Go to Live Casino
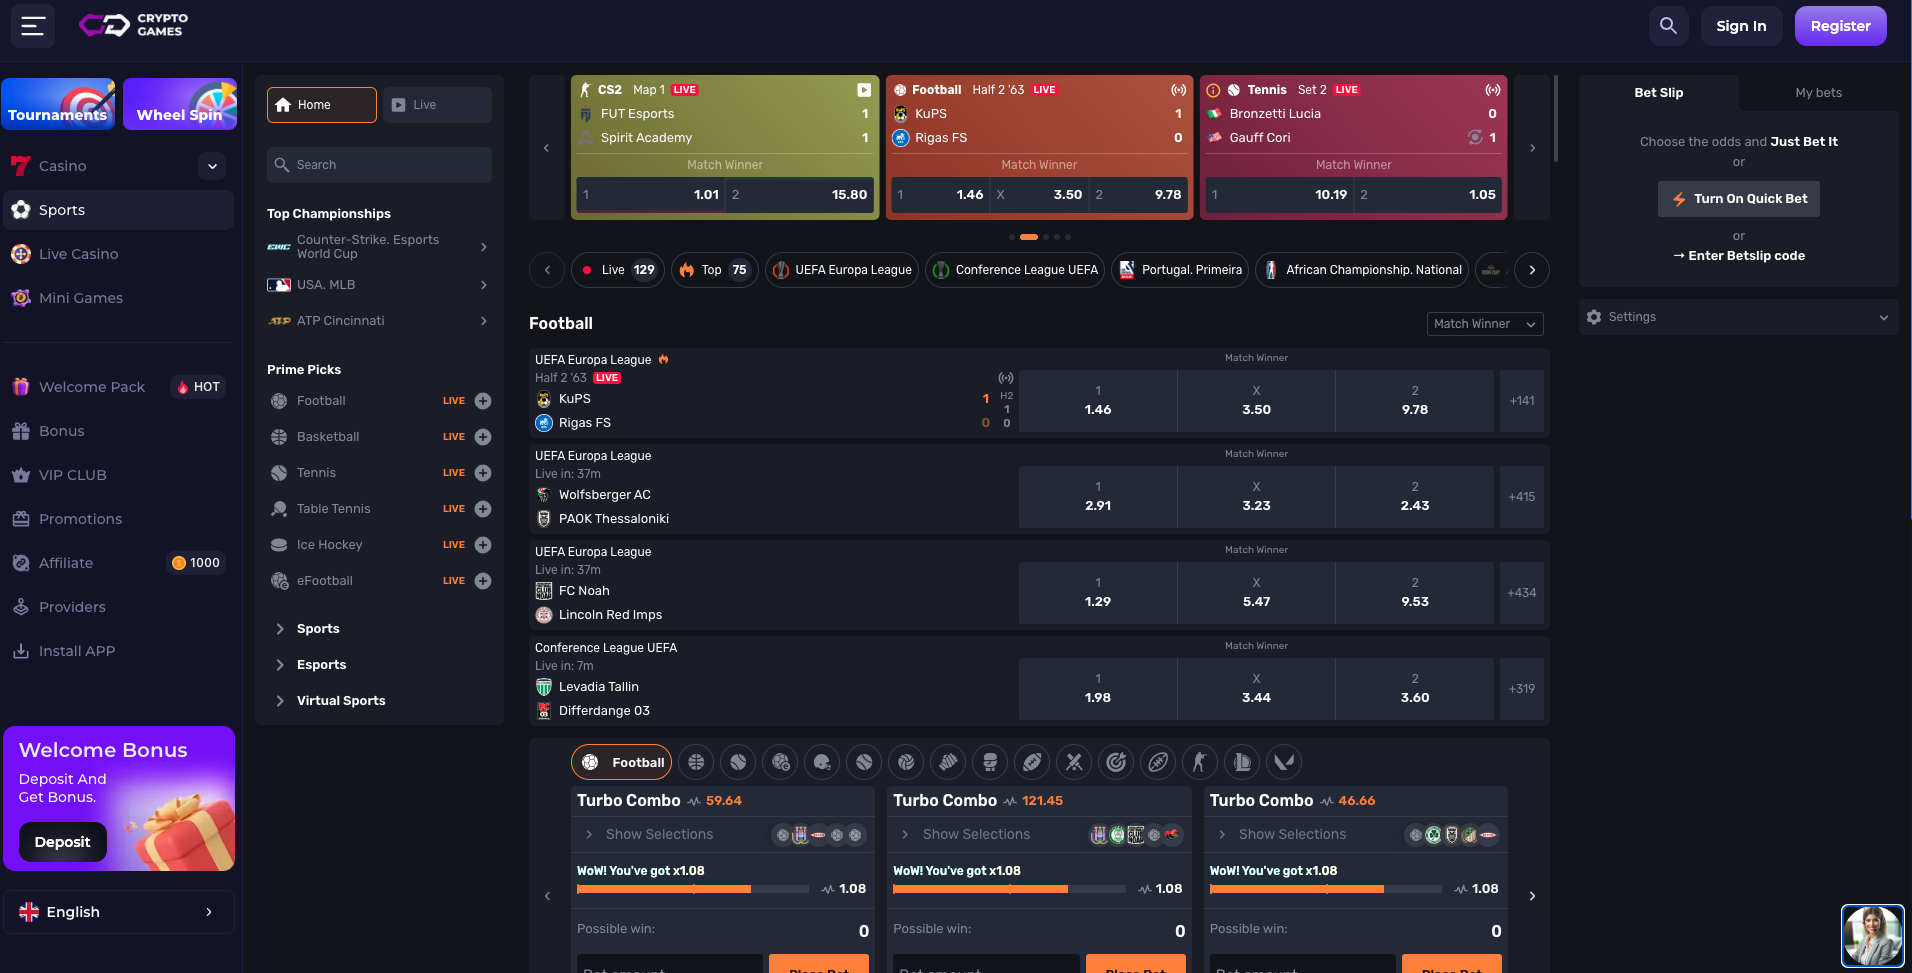 coord(79,254)
